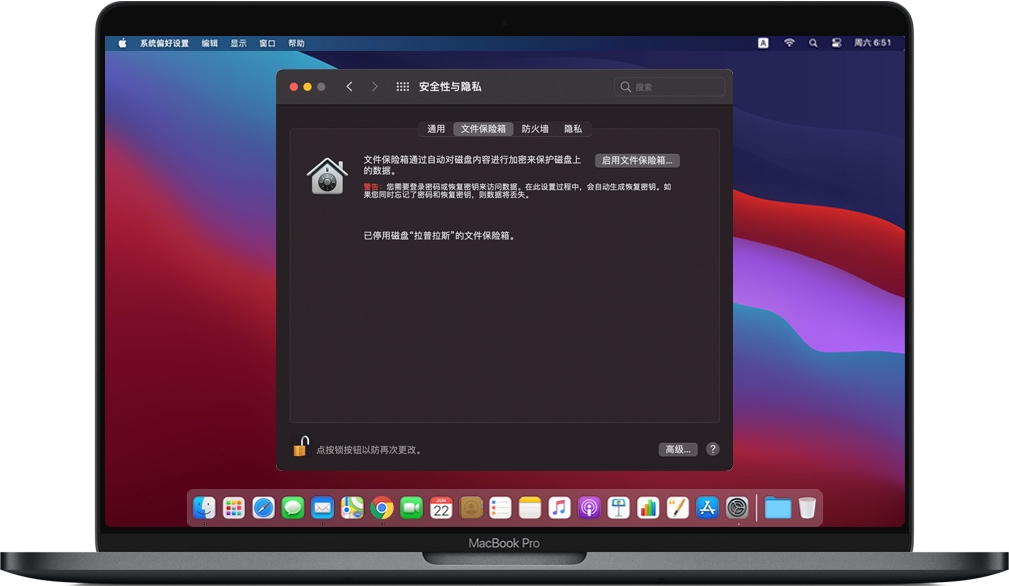Go forward using the right arrow
The height and width of the screenshot is (586, 1009).
tap(375, 86)
